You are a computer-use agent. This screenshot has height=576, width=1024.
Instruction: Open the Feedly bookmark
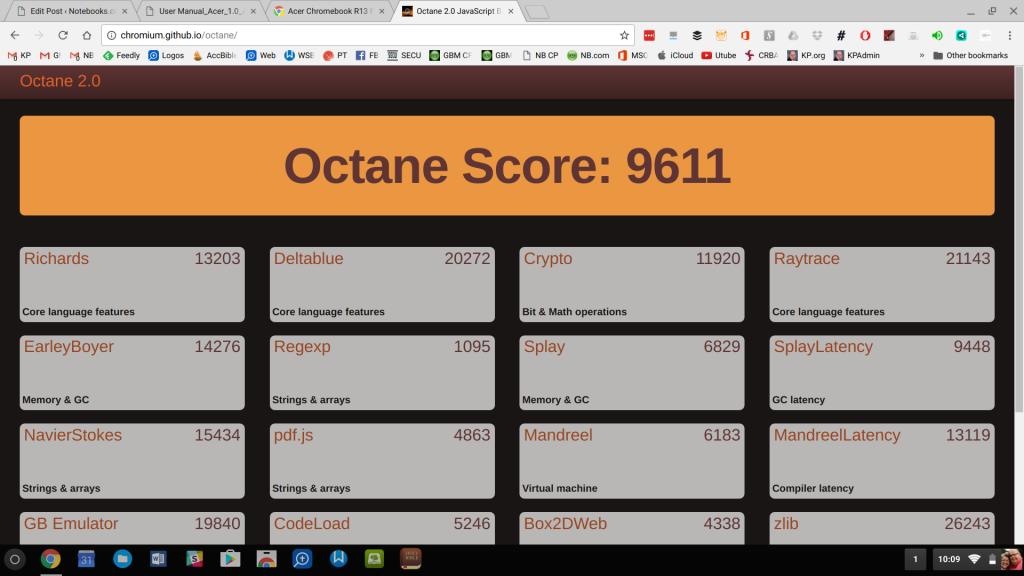coord(121,56)
